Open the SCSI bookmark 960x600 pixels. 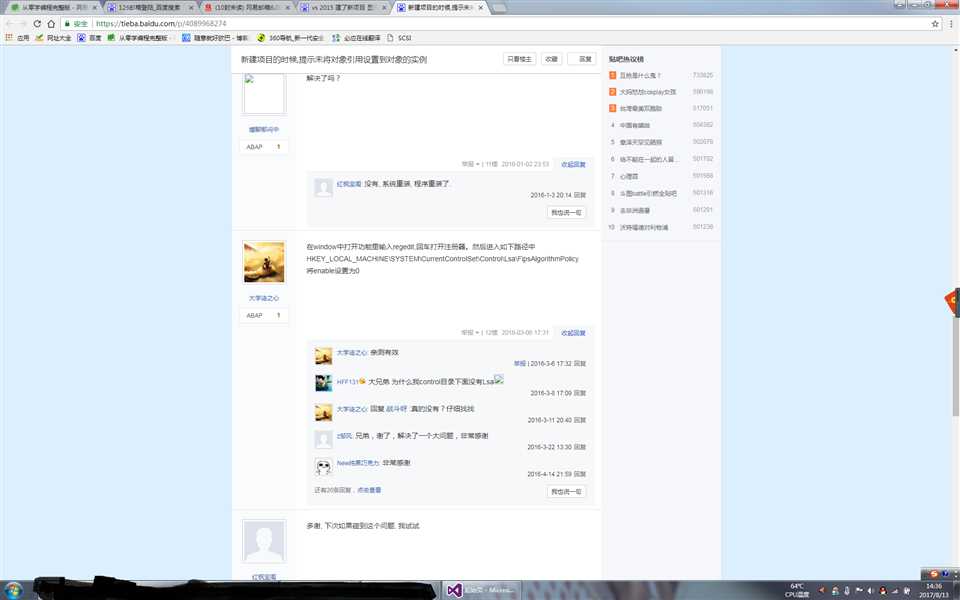tap(399, 38)
